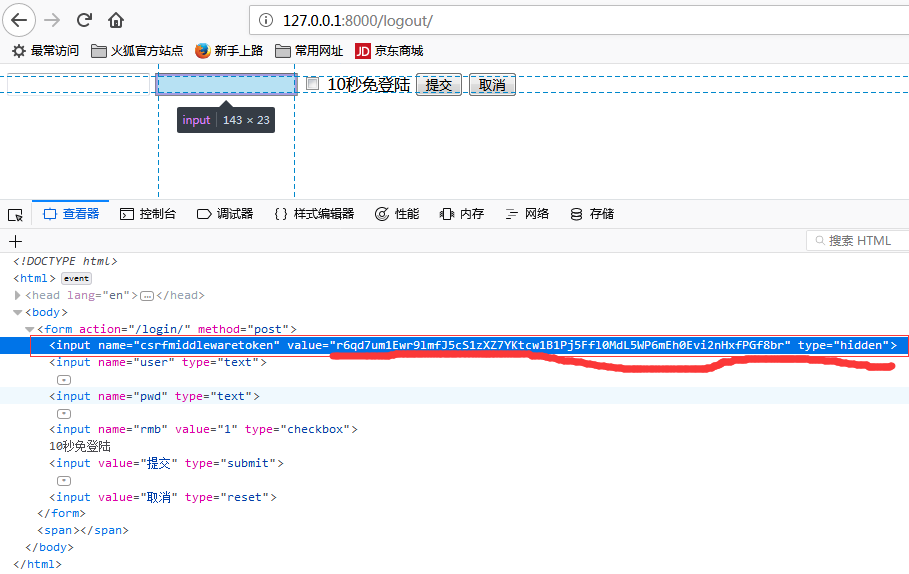Activate the element picker icon in devtools
Screen dimensions: 909x574
click(16, 215)
